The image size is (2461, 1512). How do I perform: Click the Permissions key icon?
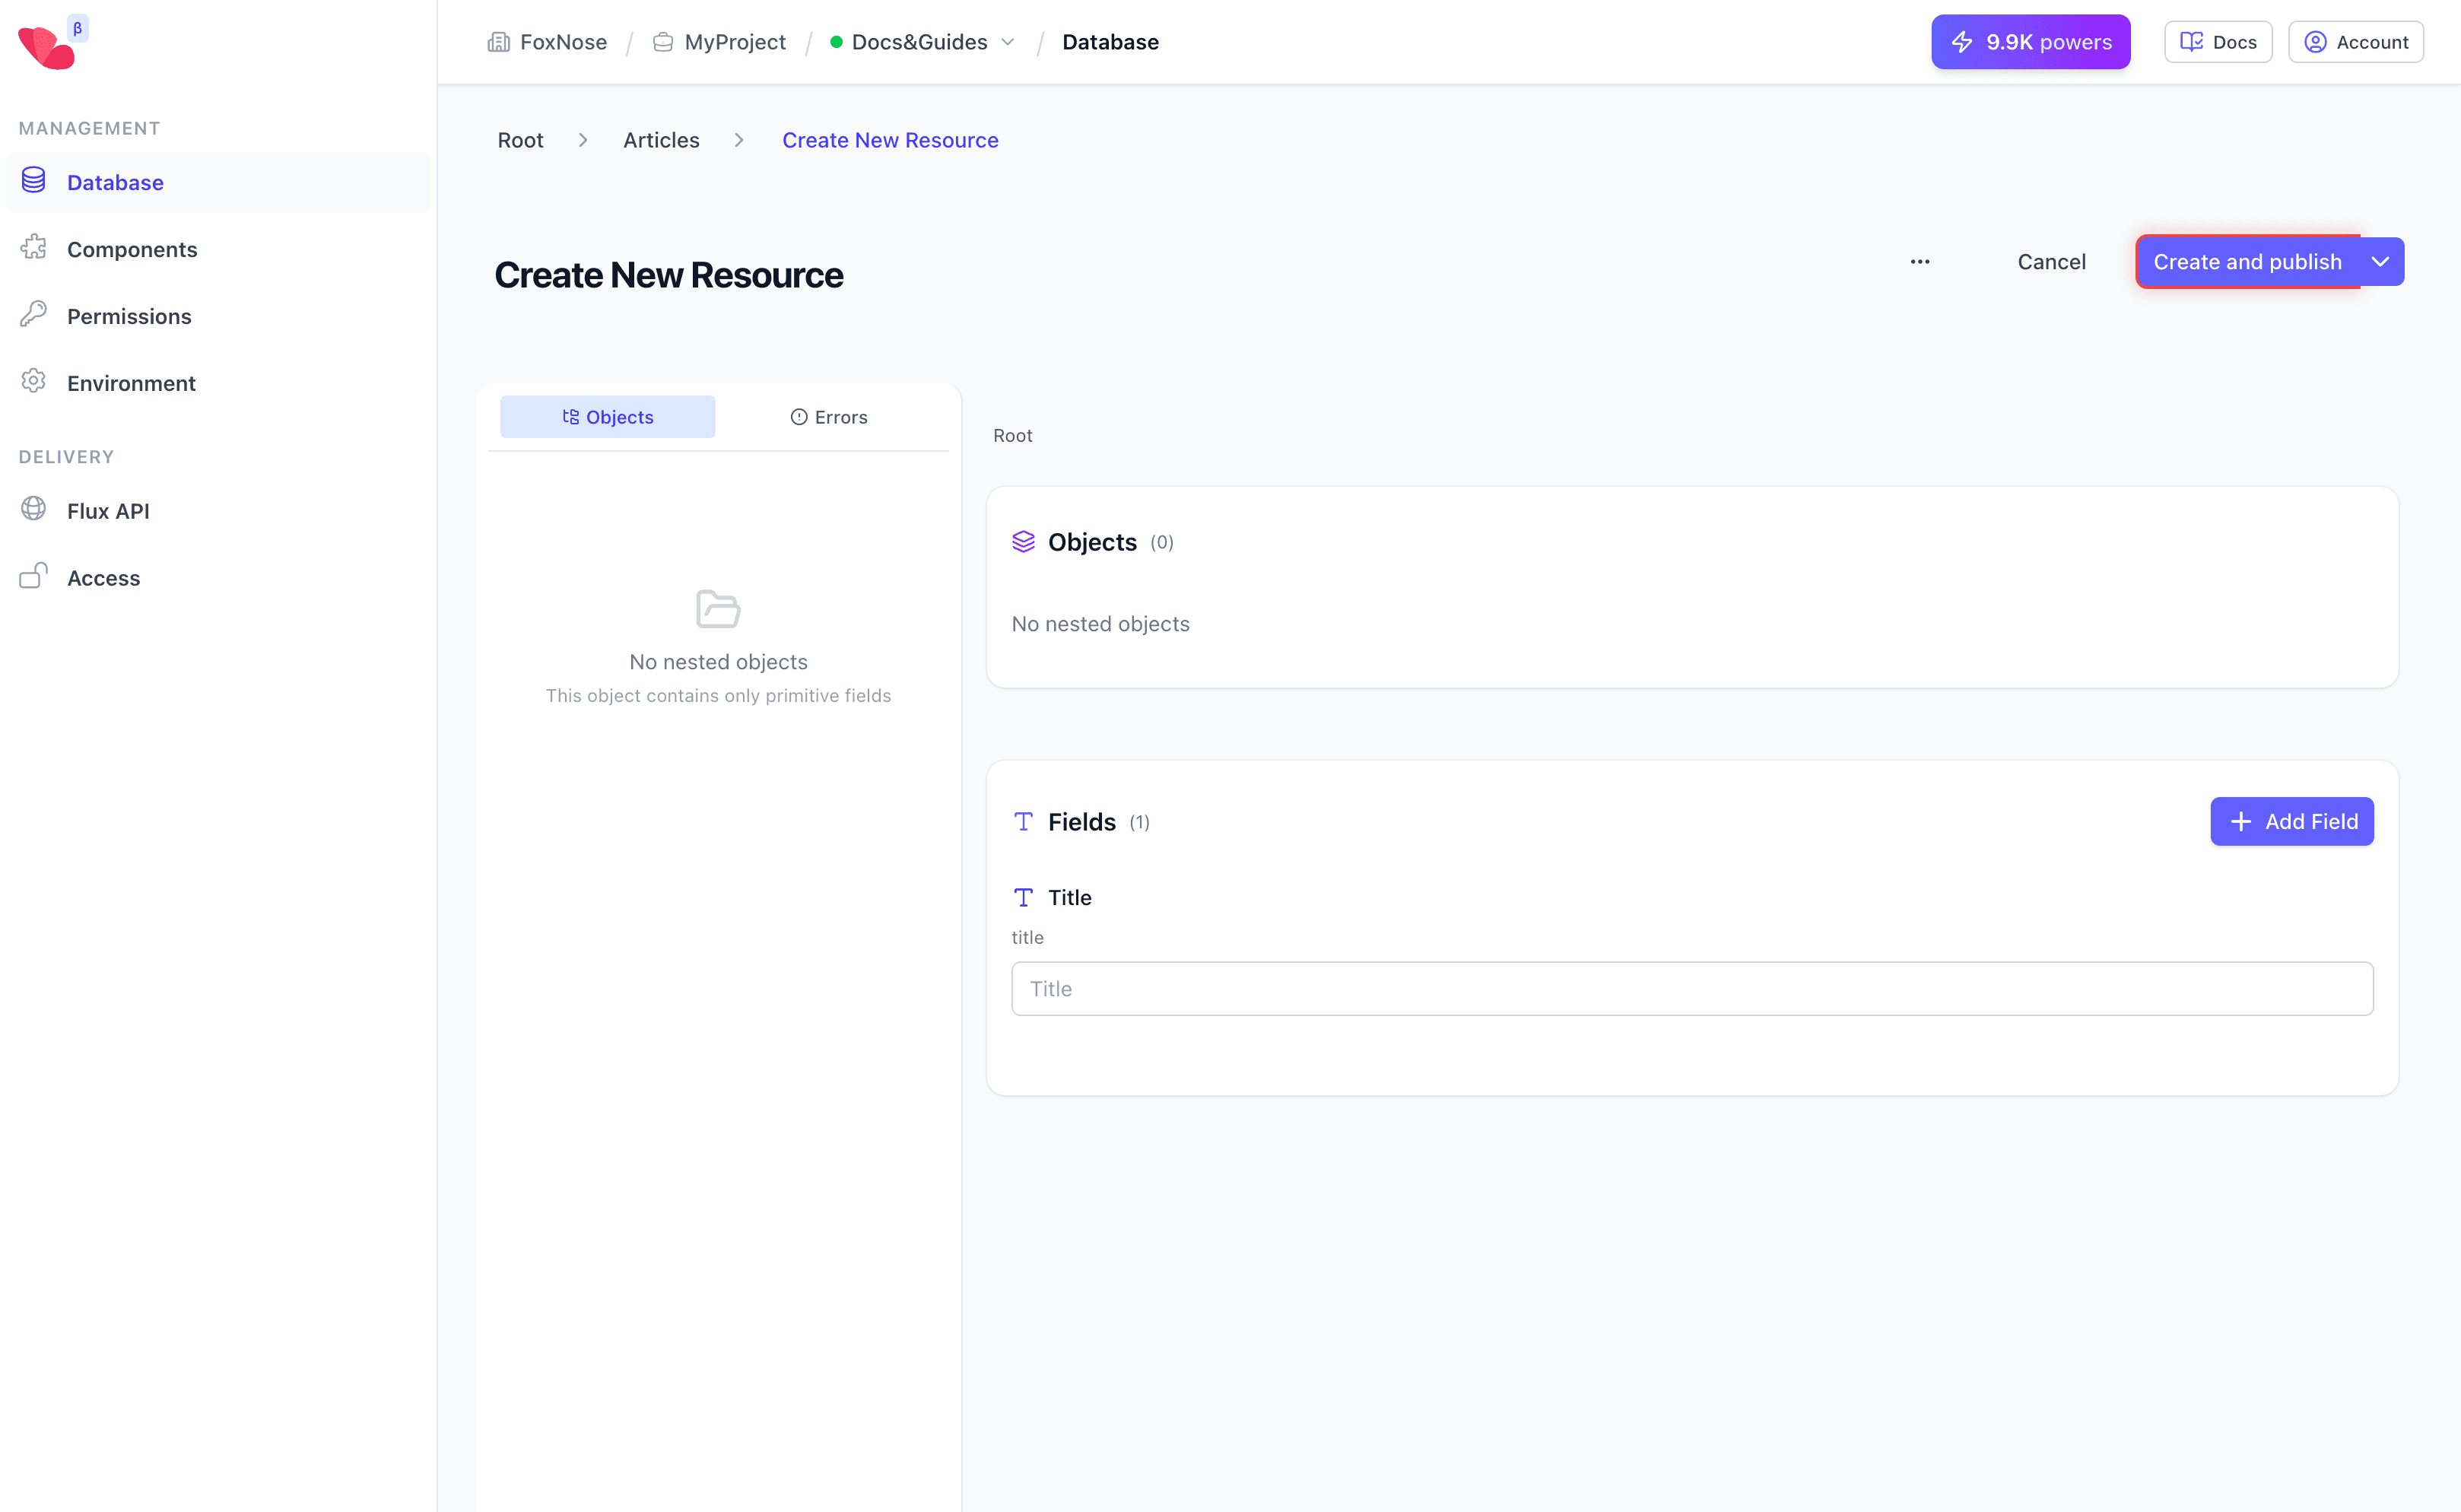[33, 314]
